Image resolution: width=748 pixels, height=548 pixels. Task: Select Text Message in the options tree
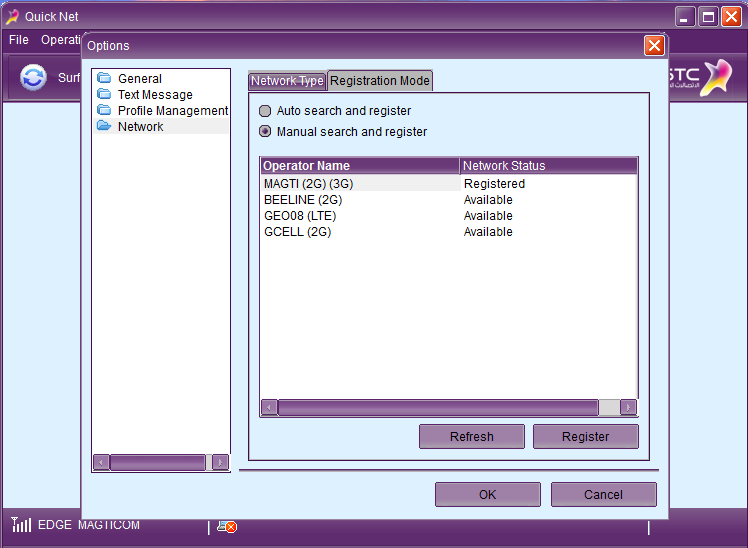pos(155,94)
